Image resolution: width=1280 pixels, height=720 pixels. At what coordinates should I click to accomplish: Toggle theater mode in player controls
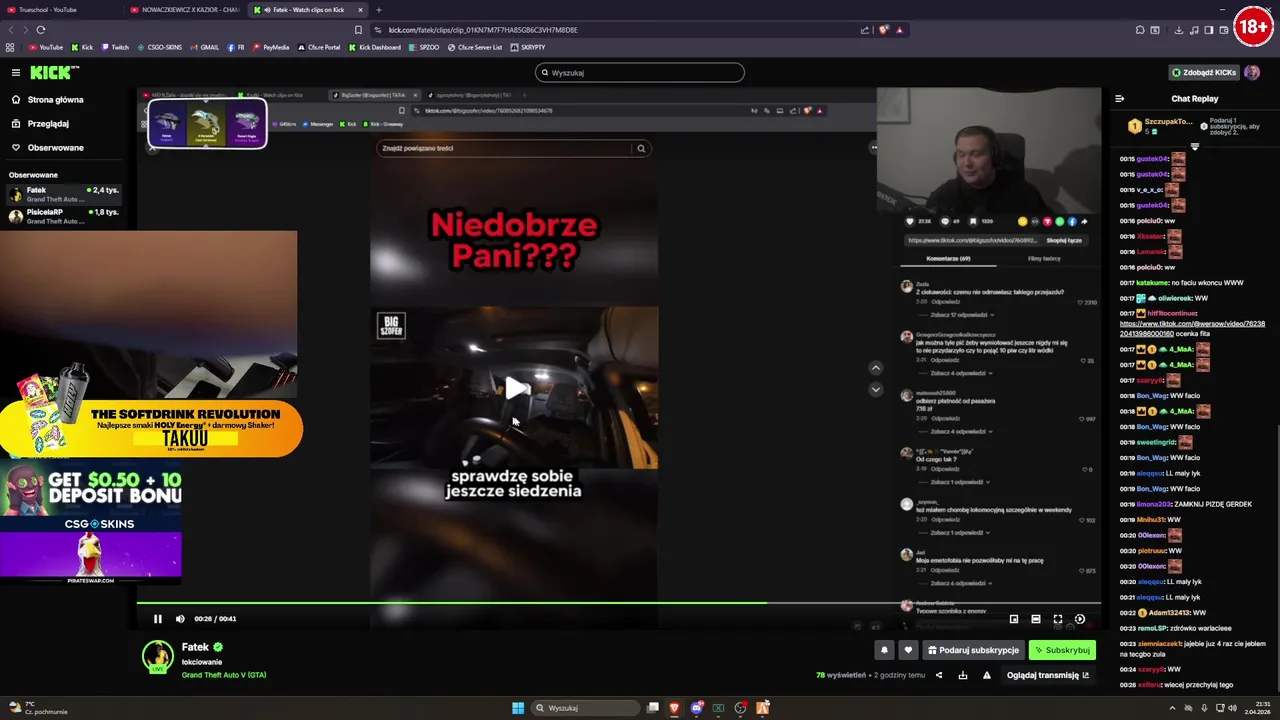[x=1036, y=619]
